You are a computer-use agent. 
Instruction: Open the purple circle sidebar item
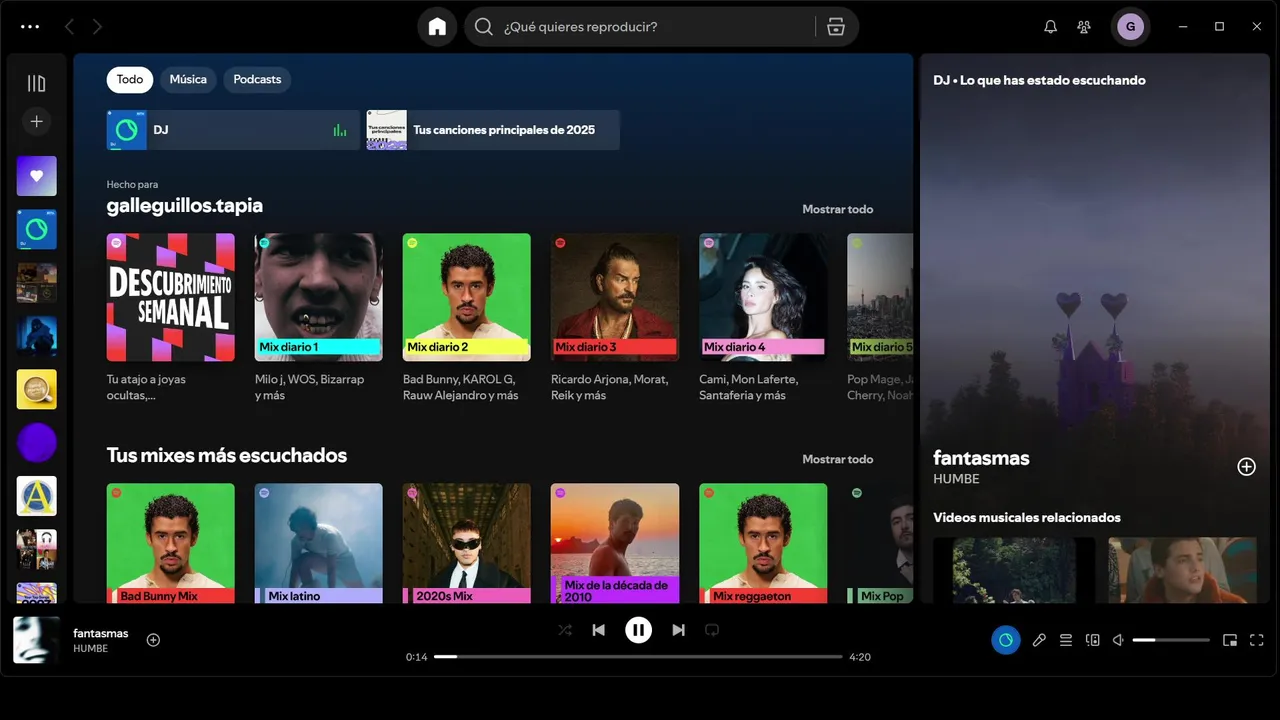(x=36, y=442)
